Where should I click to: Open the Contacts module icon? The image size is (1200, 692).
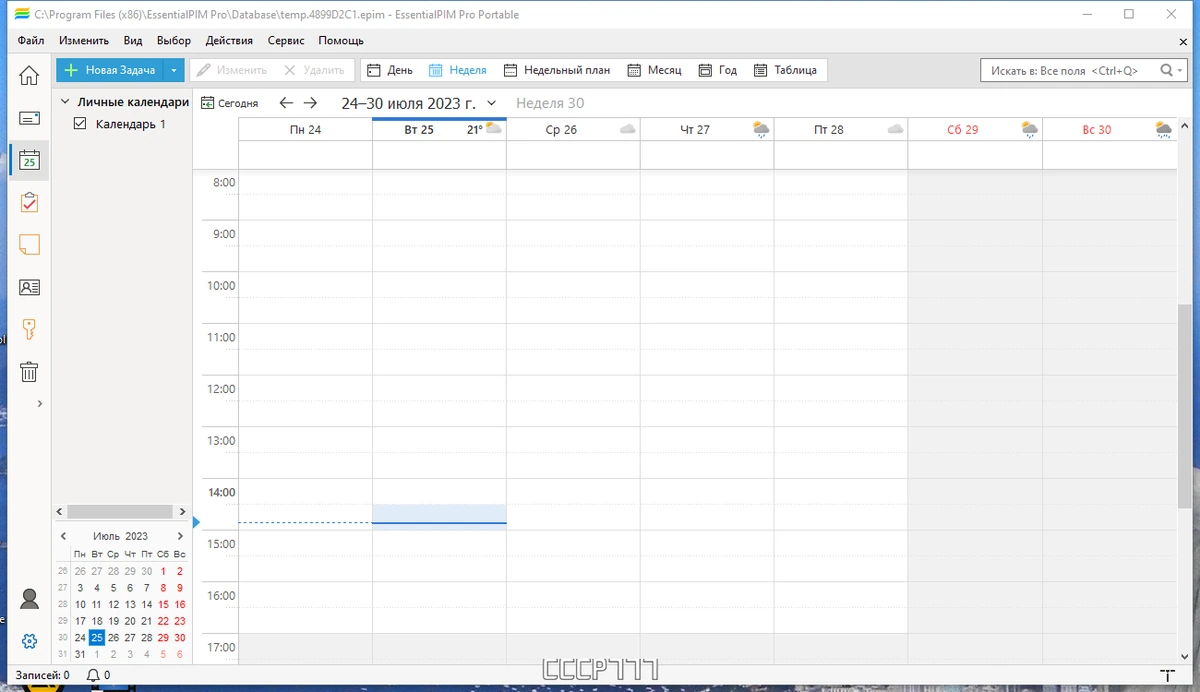[29, 287]
